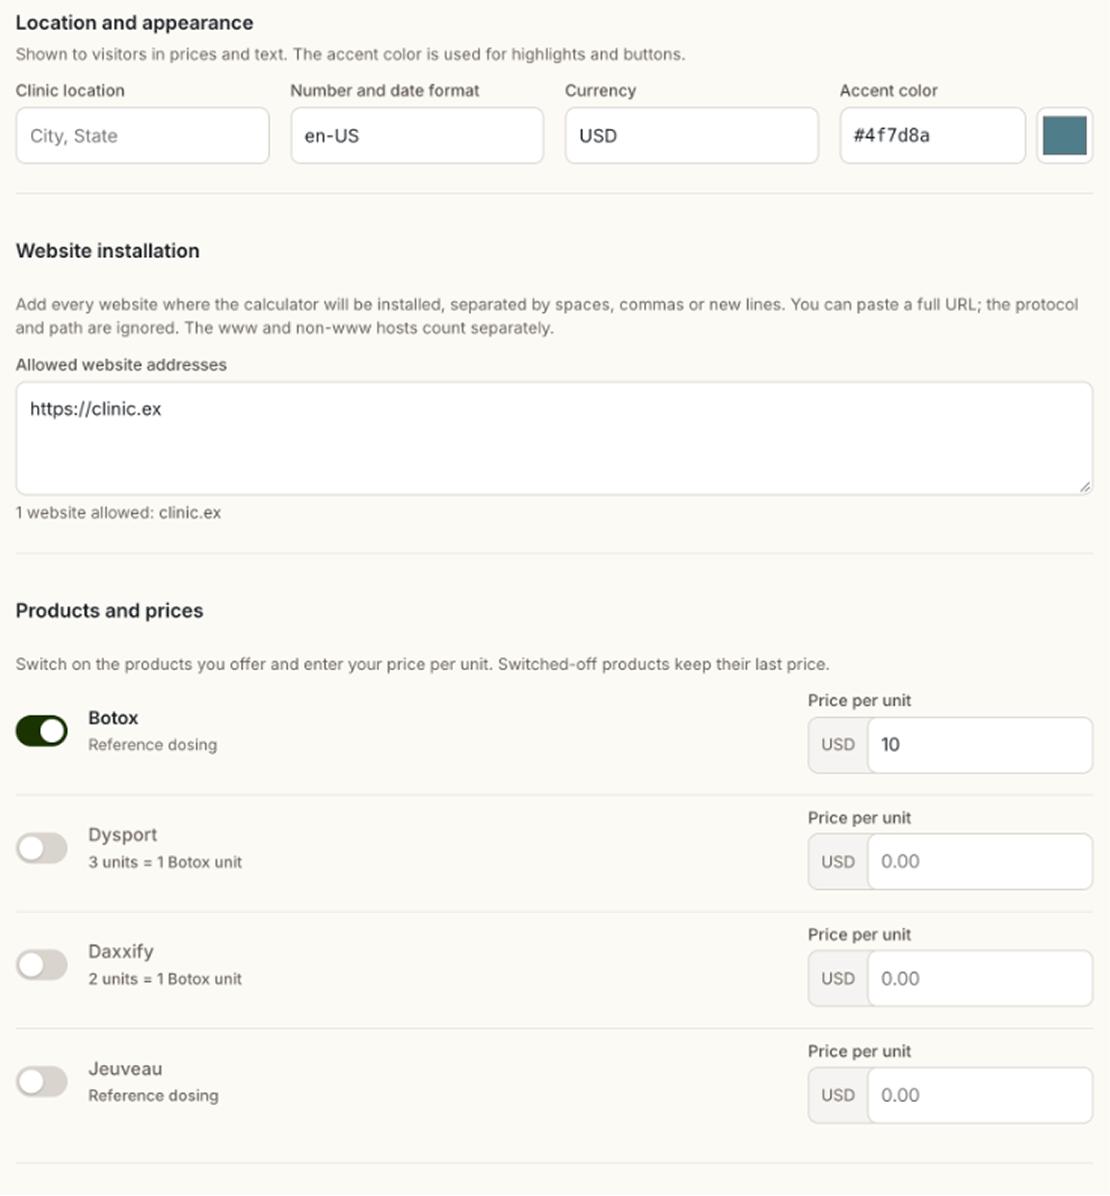Click the 'Website installation' heading
This screenshot has width=1110, height=1196.
pos(108,251)
